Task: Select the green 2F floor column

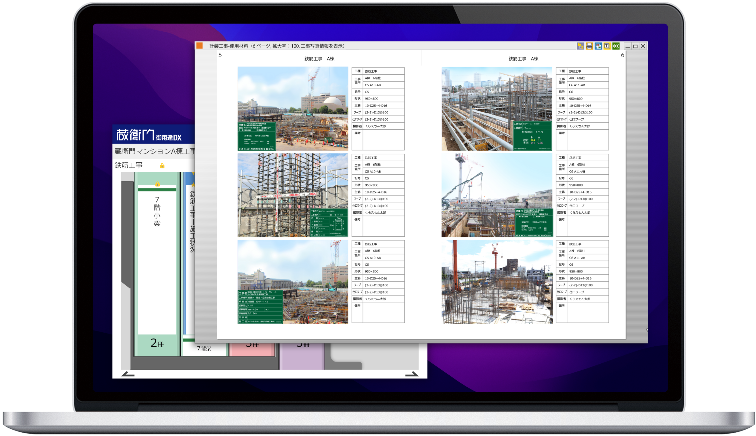Action: coord(156,262)
